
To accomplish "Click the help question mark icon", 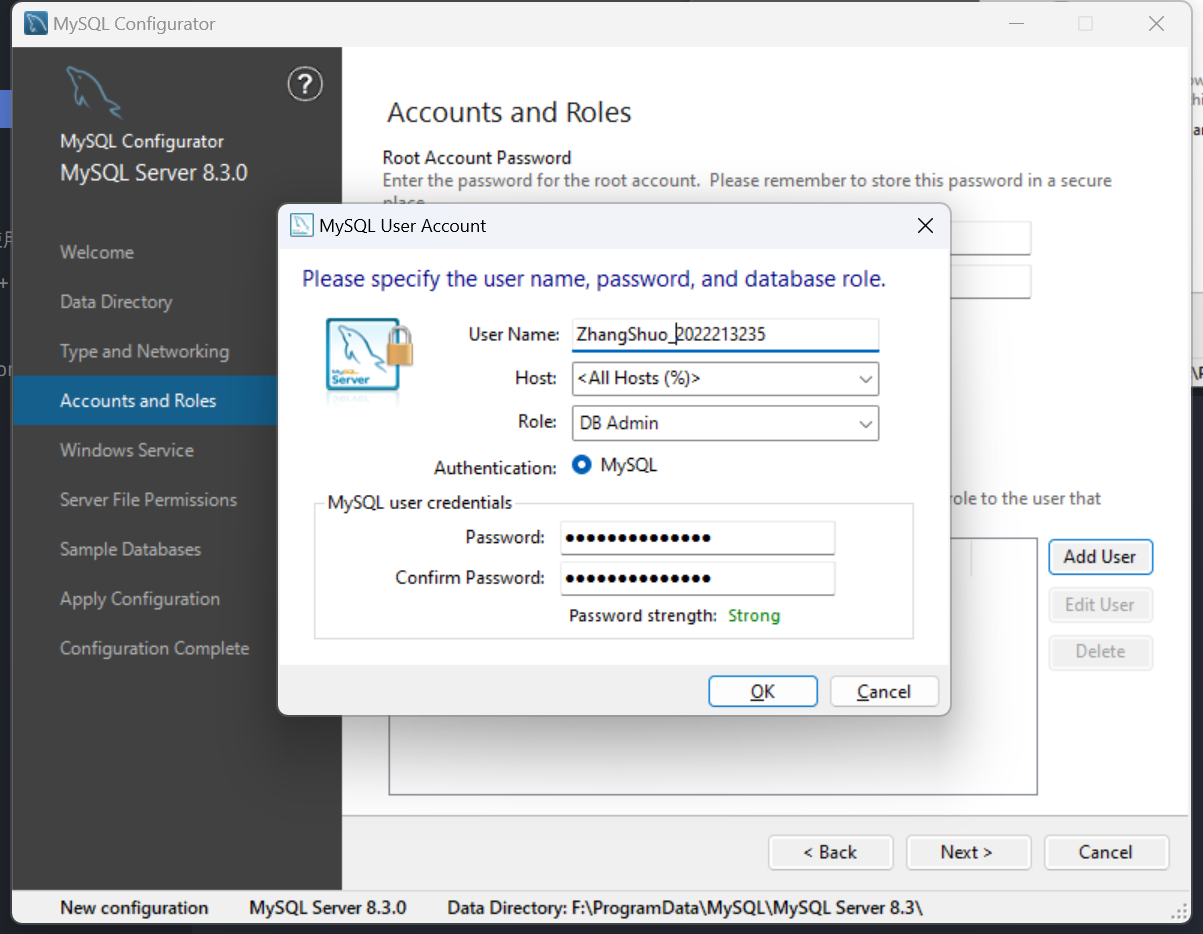I will point(305,85).
